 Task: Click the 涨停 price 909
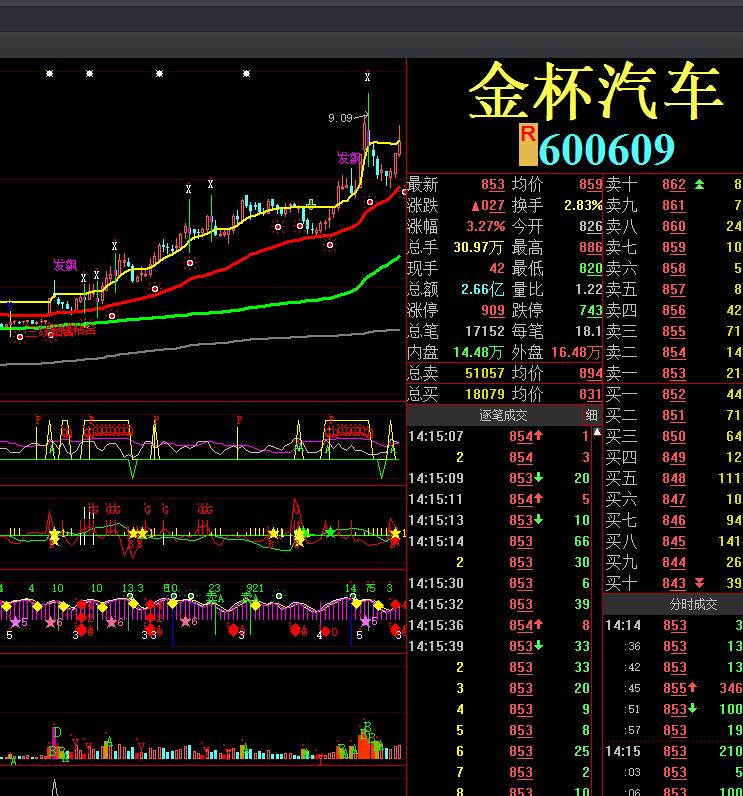coord(493,310)
